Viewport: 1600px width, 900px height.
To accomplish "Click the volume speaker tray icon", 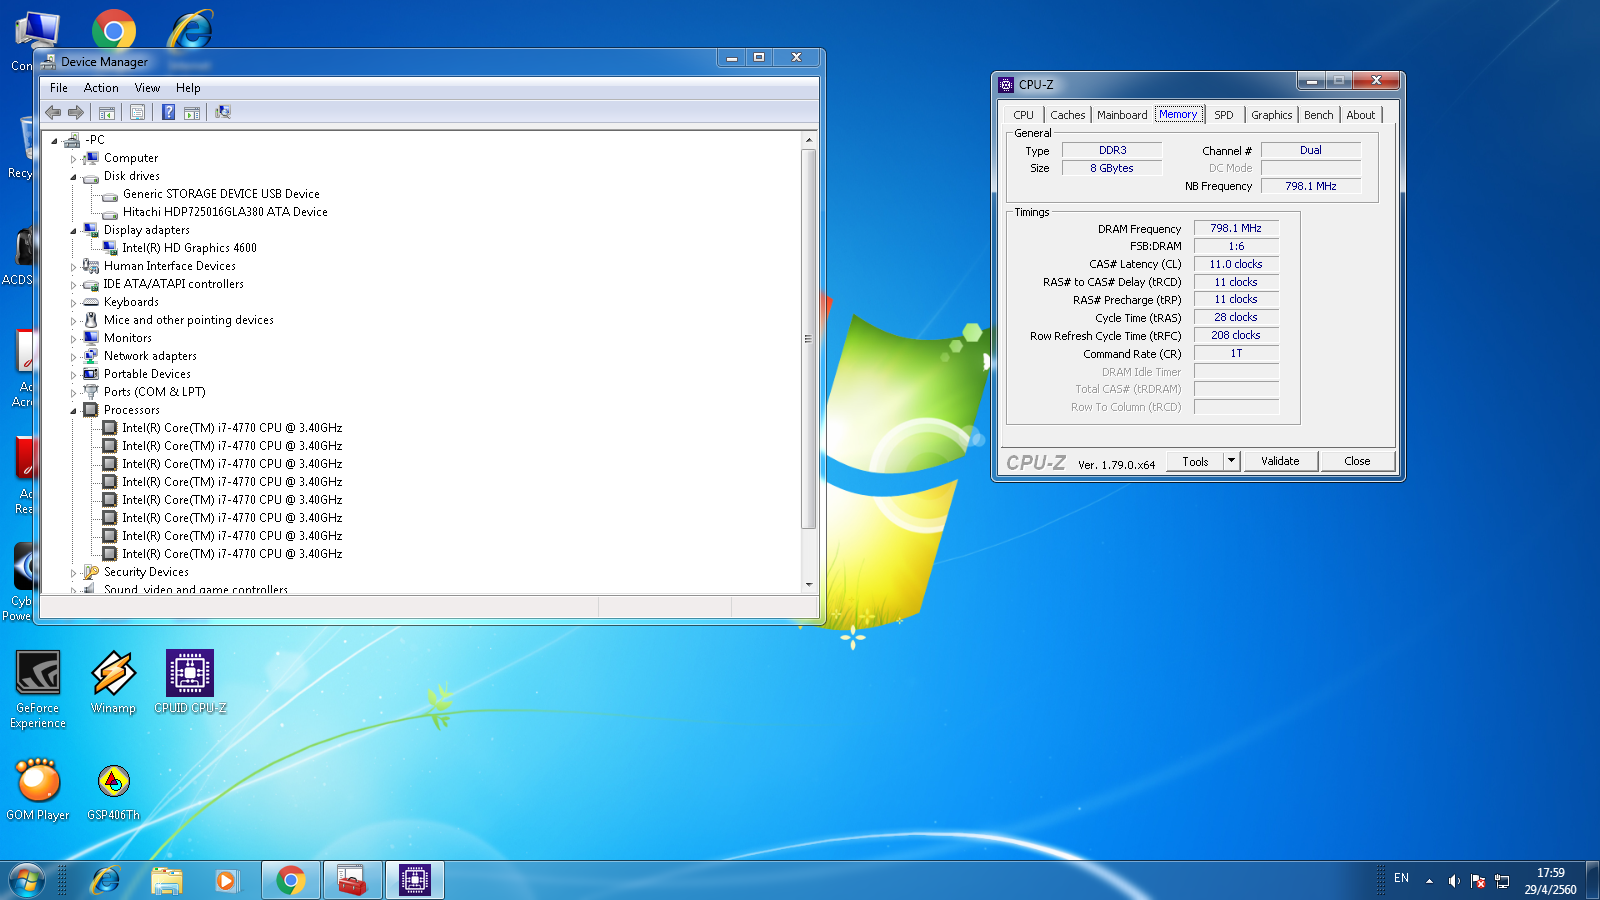I will [1453, 881].
